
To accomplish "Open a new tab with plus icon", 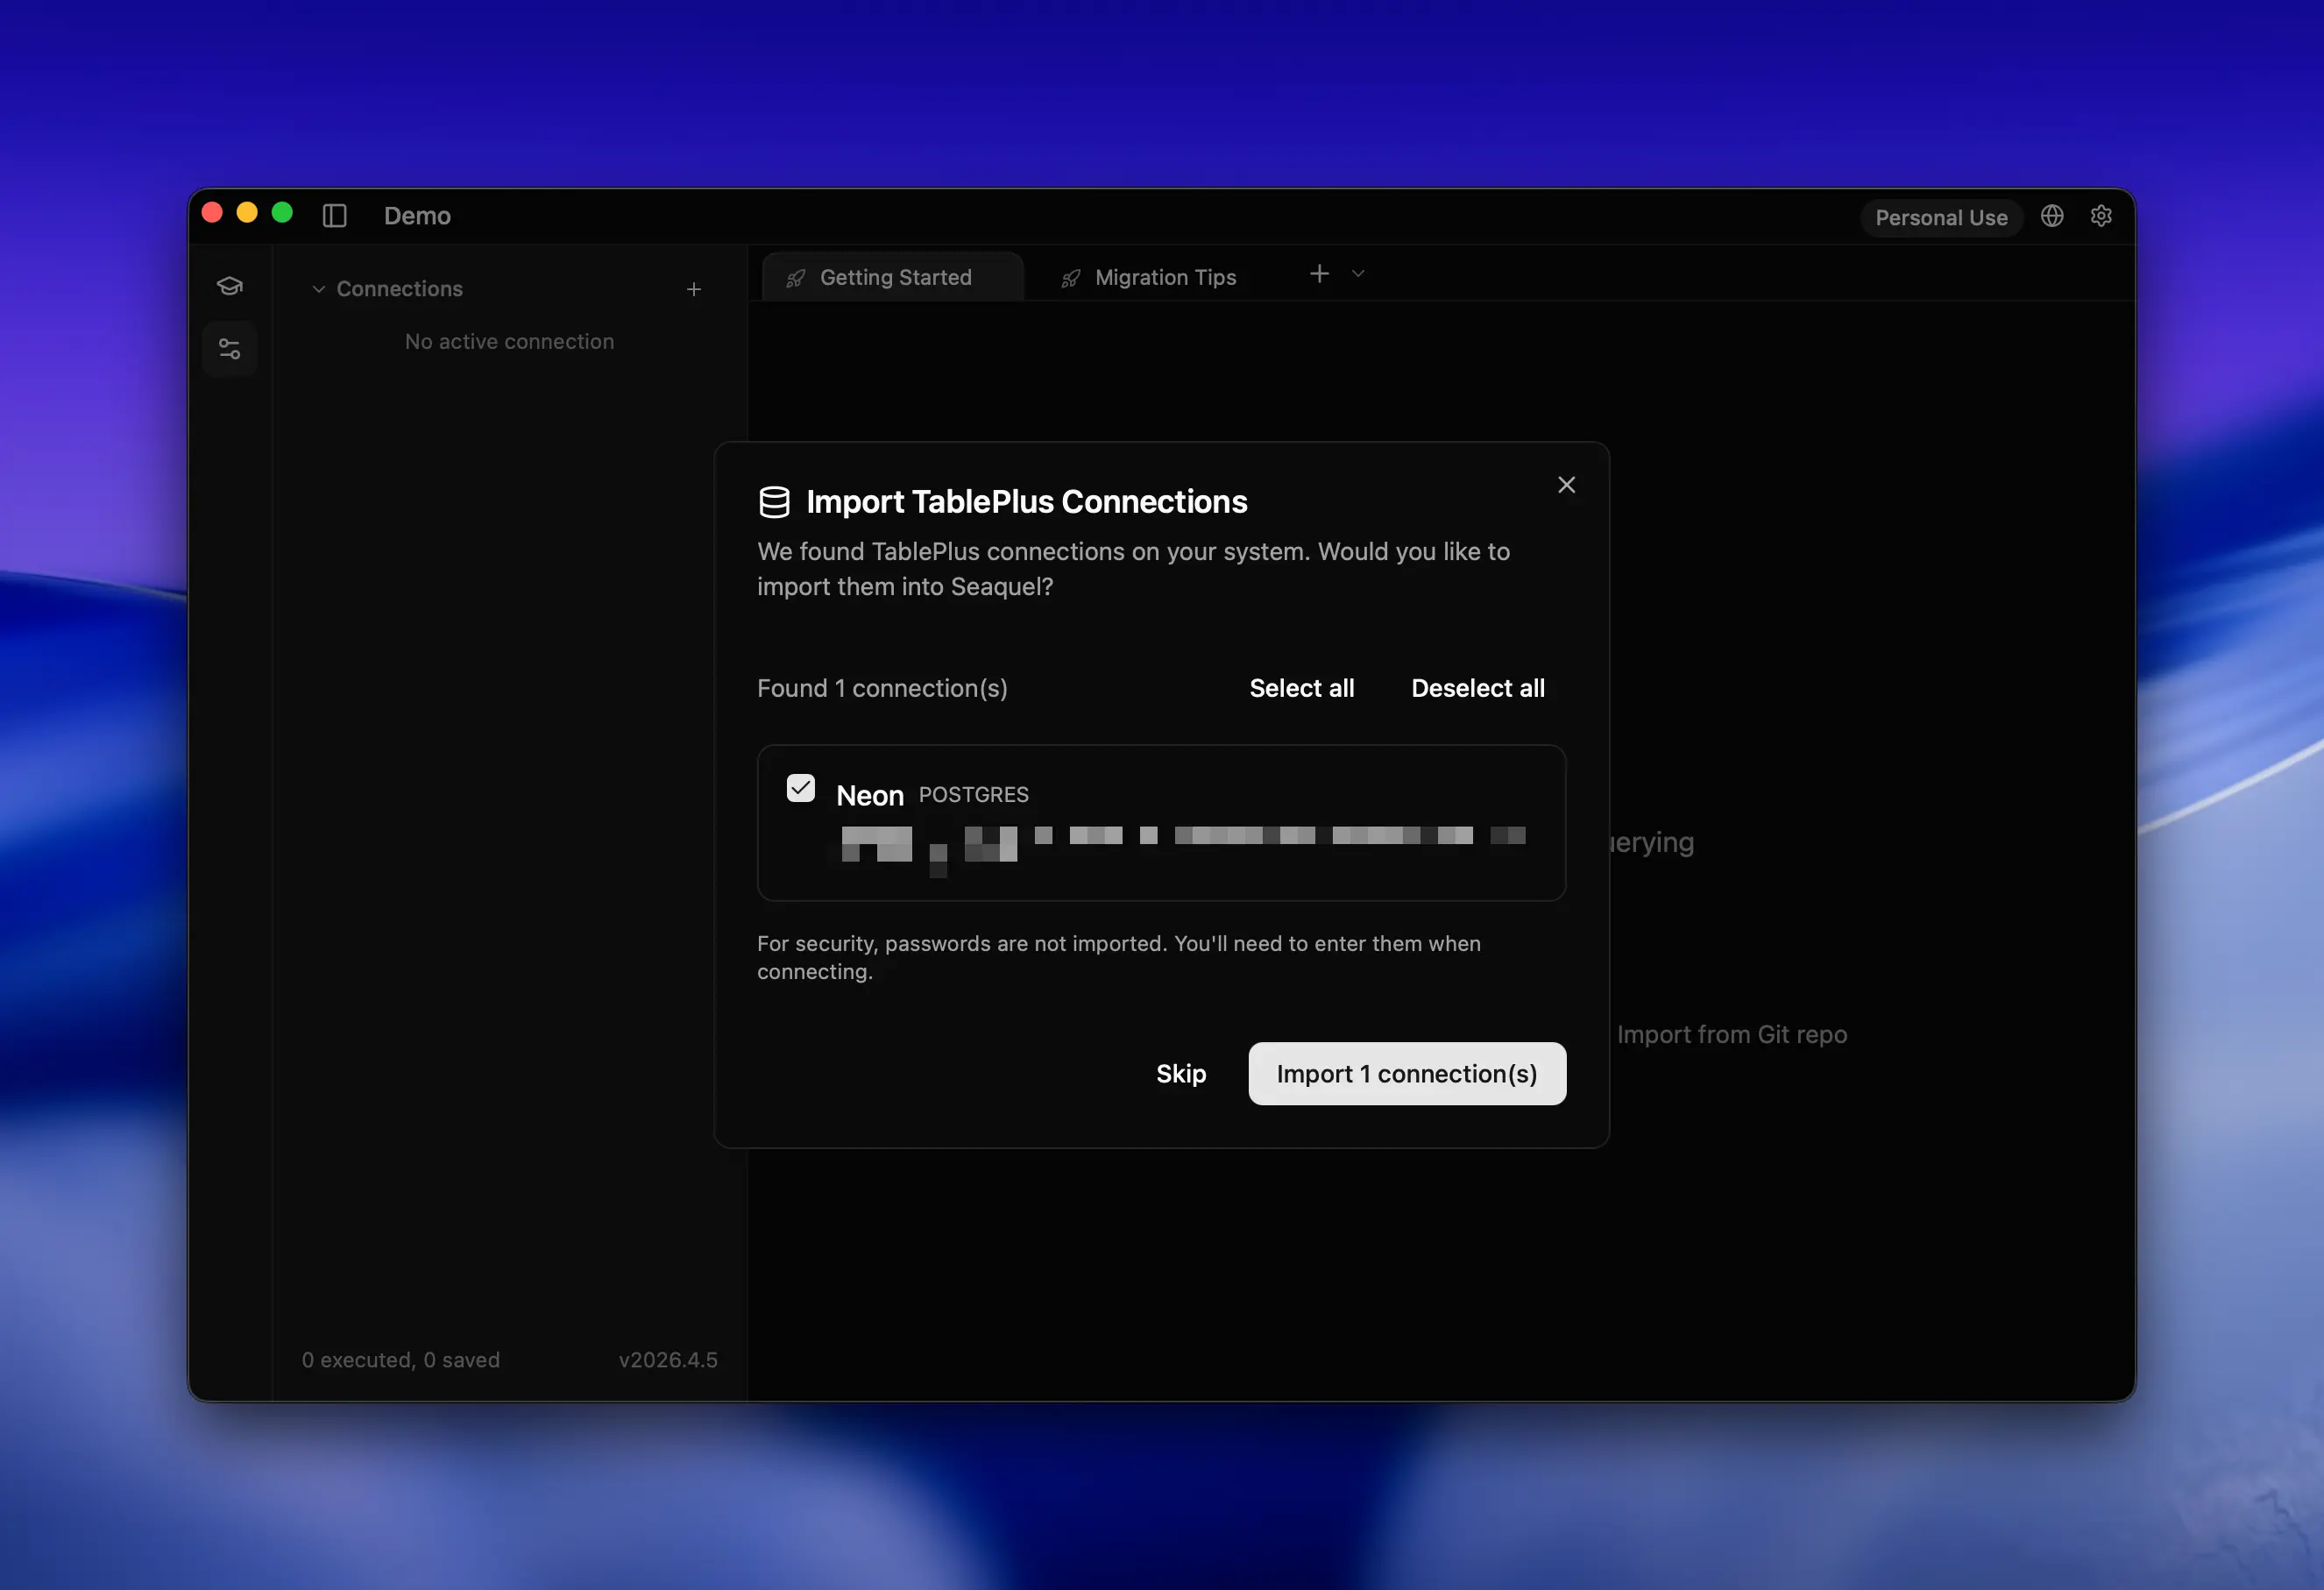I will pos(1319,274).
